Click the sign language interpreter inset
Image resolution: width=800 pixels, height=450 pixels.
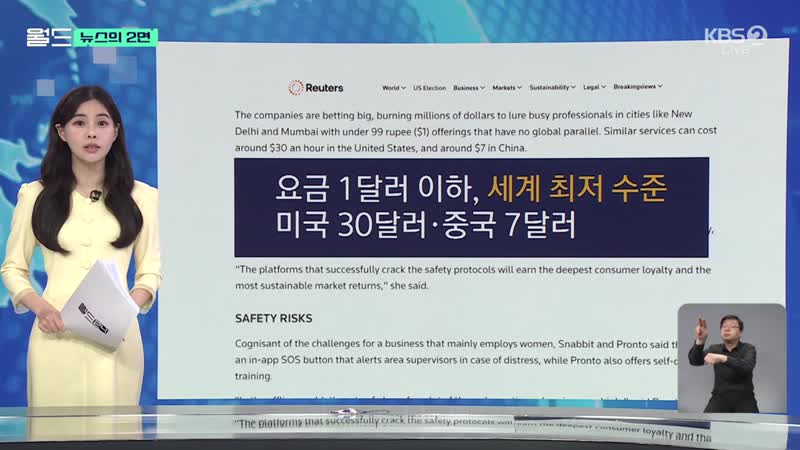730,358
